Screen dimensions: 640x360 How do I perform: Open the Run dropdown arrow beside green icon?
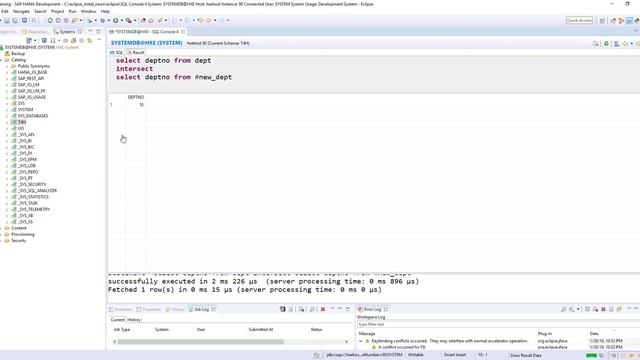pyautogui.click(x=122, y=20)
